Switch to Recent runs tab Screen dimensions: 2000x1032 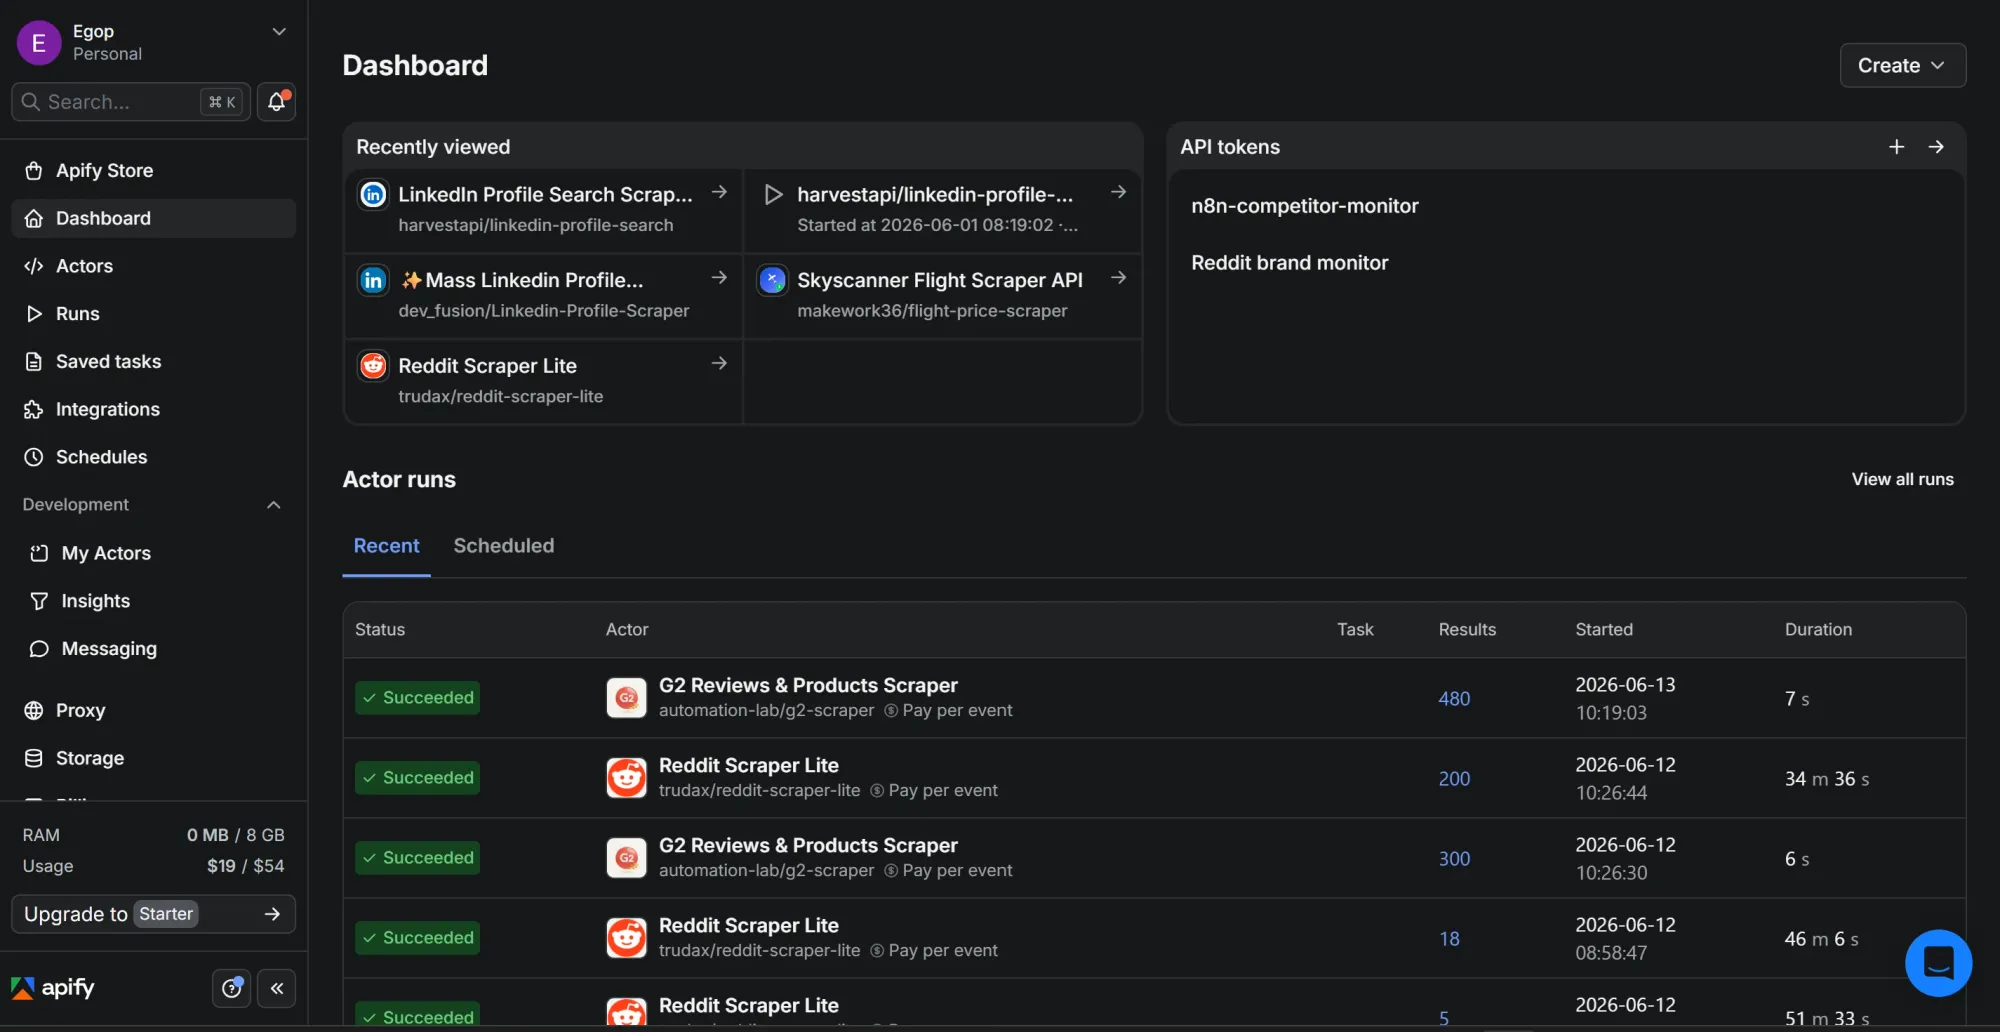pyautogui.click(x=386, y=546)
